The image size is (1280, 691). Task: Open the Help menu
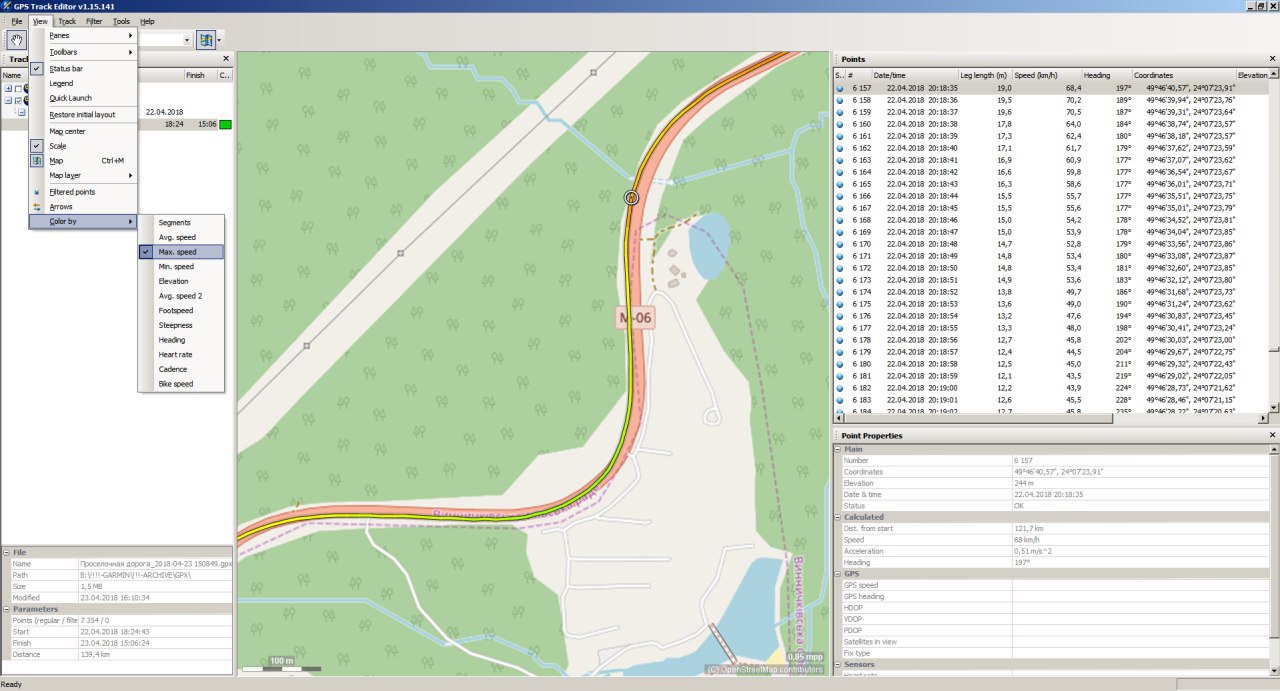pyautogui.click(x=147, y=21)
